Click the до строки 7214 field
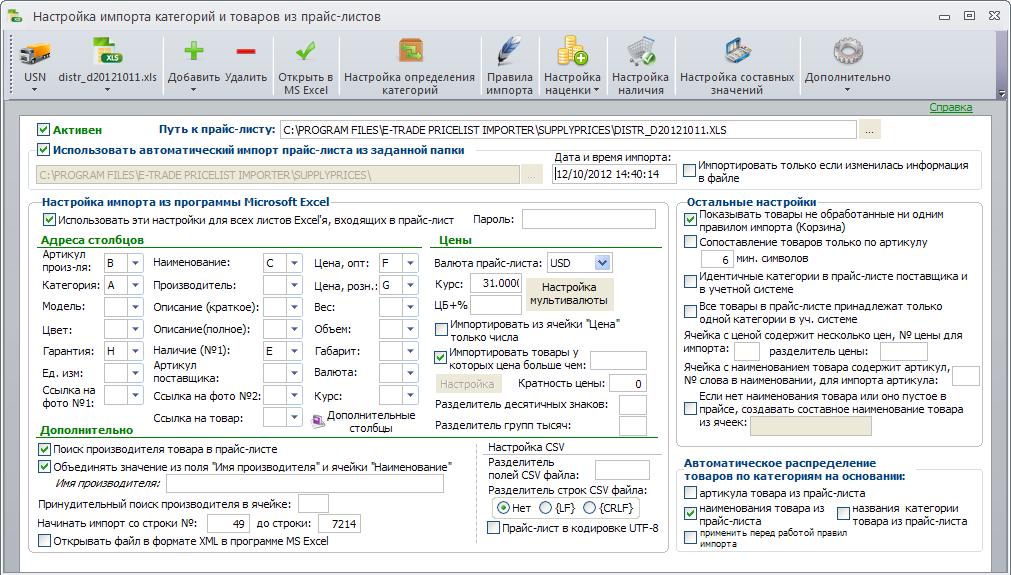Viewport: 1011px width, 575px height. tap(339, 523)
